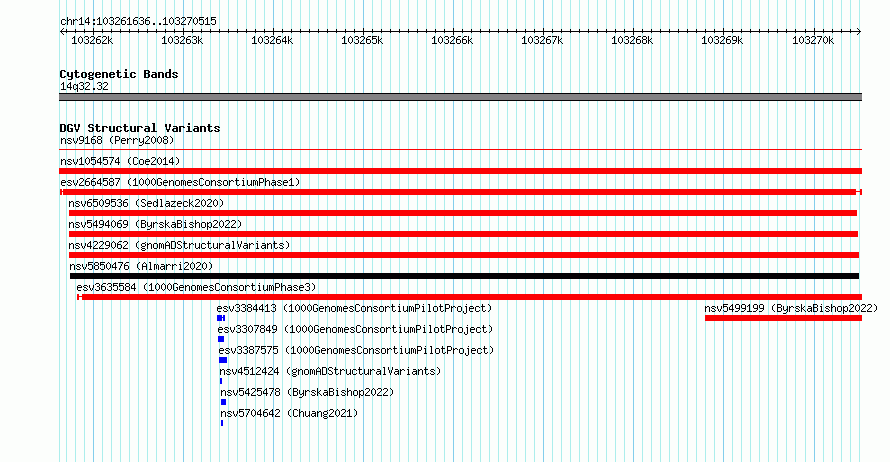The width and height of the screenshot is (890, 462).
Task: Click the 103268k ruler label
Action: [632, 40]
